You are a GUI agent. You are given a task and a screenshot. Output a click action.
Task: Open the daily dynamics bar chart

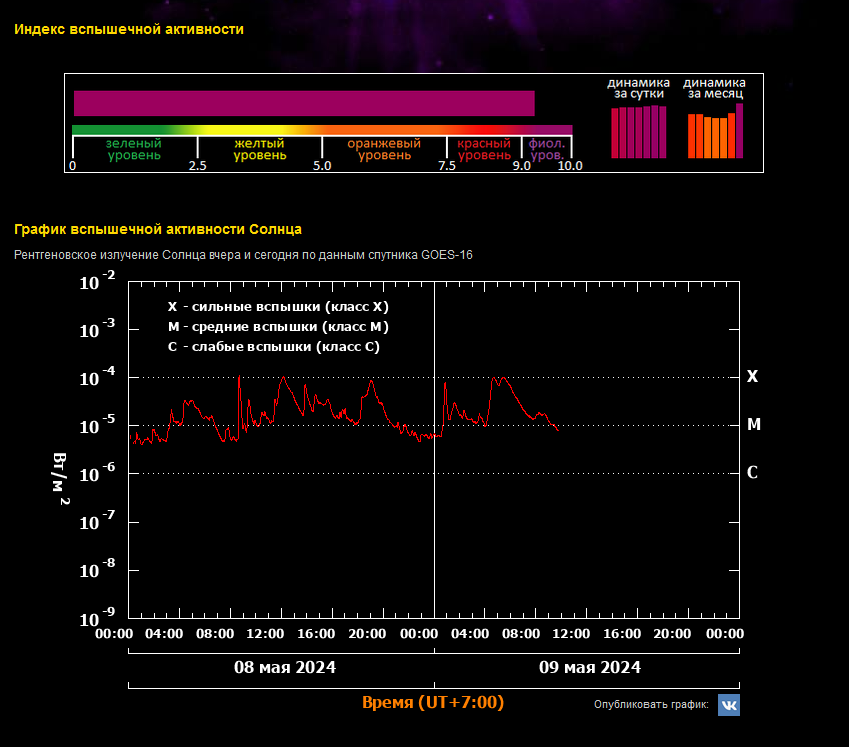click(639, 132)
